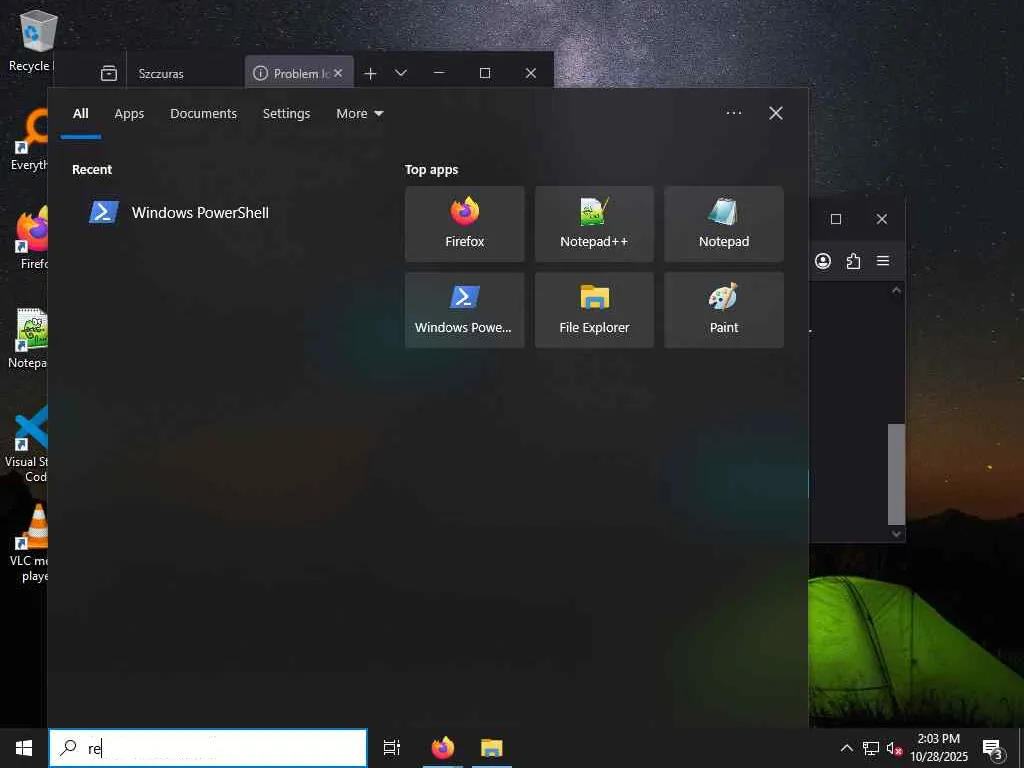Image resolution: width=1024 pixels, height=768 pixels.
Task: Select the Firefox desktop shortcut
Action: point(30,238)
